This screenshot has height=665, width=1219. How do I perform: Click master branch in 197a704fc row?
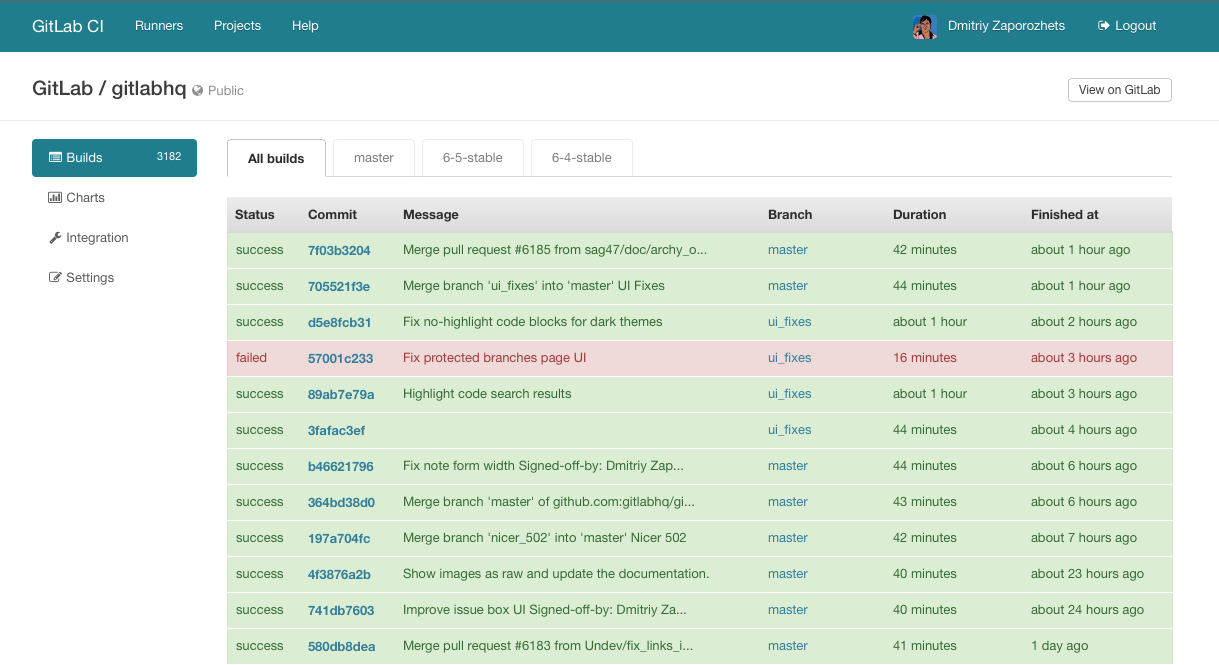pyautogui.click(x=787, y=538)
